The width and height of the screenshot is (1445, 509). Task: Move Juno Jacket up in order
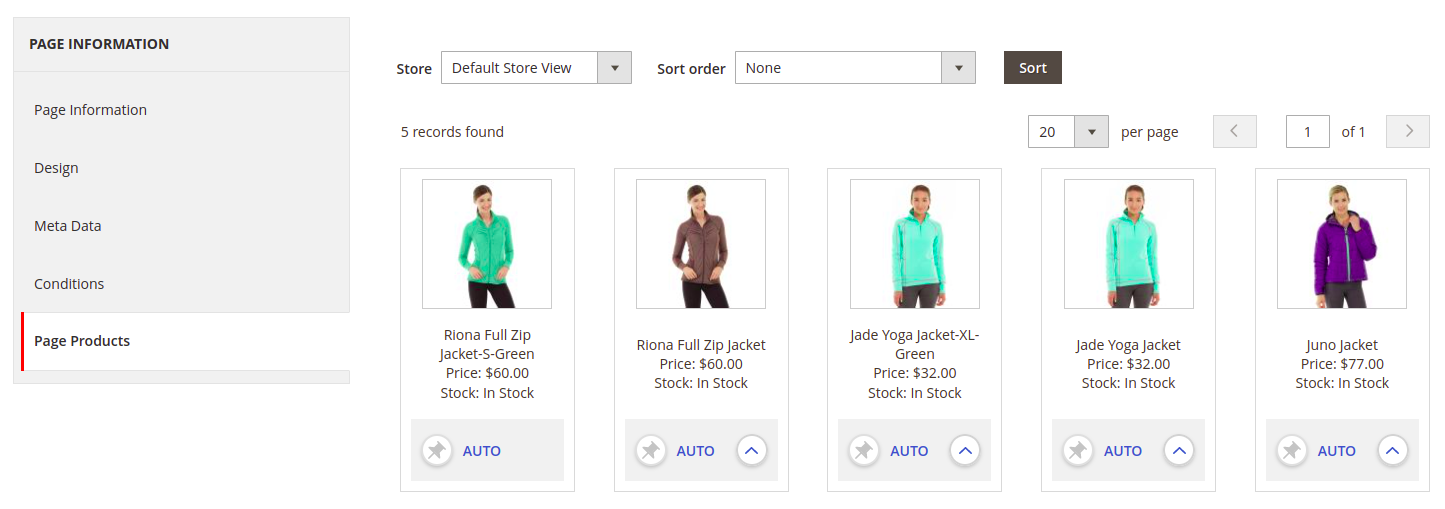[1393, 451]
